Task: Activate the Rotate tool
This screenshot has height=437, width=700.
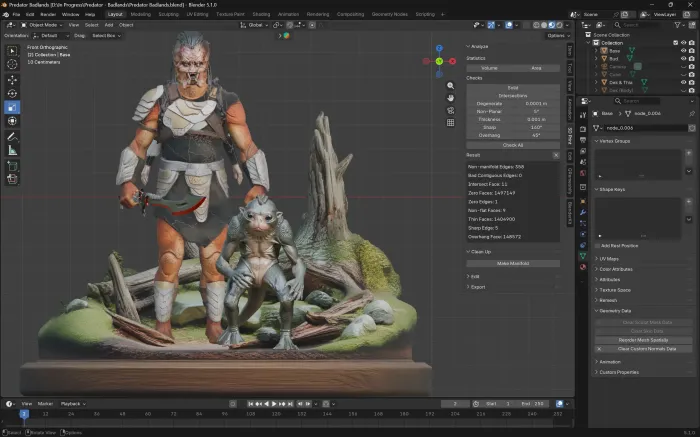Action: (12, 94)
